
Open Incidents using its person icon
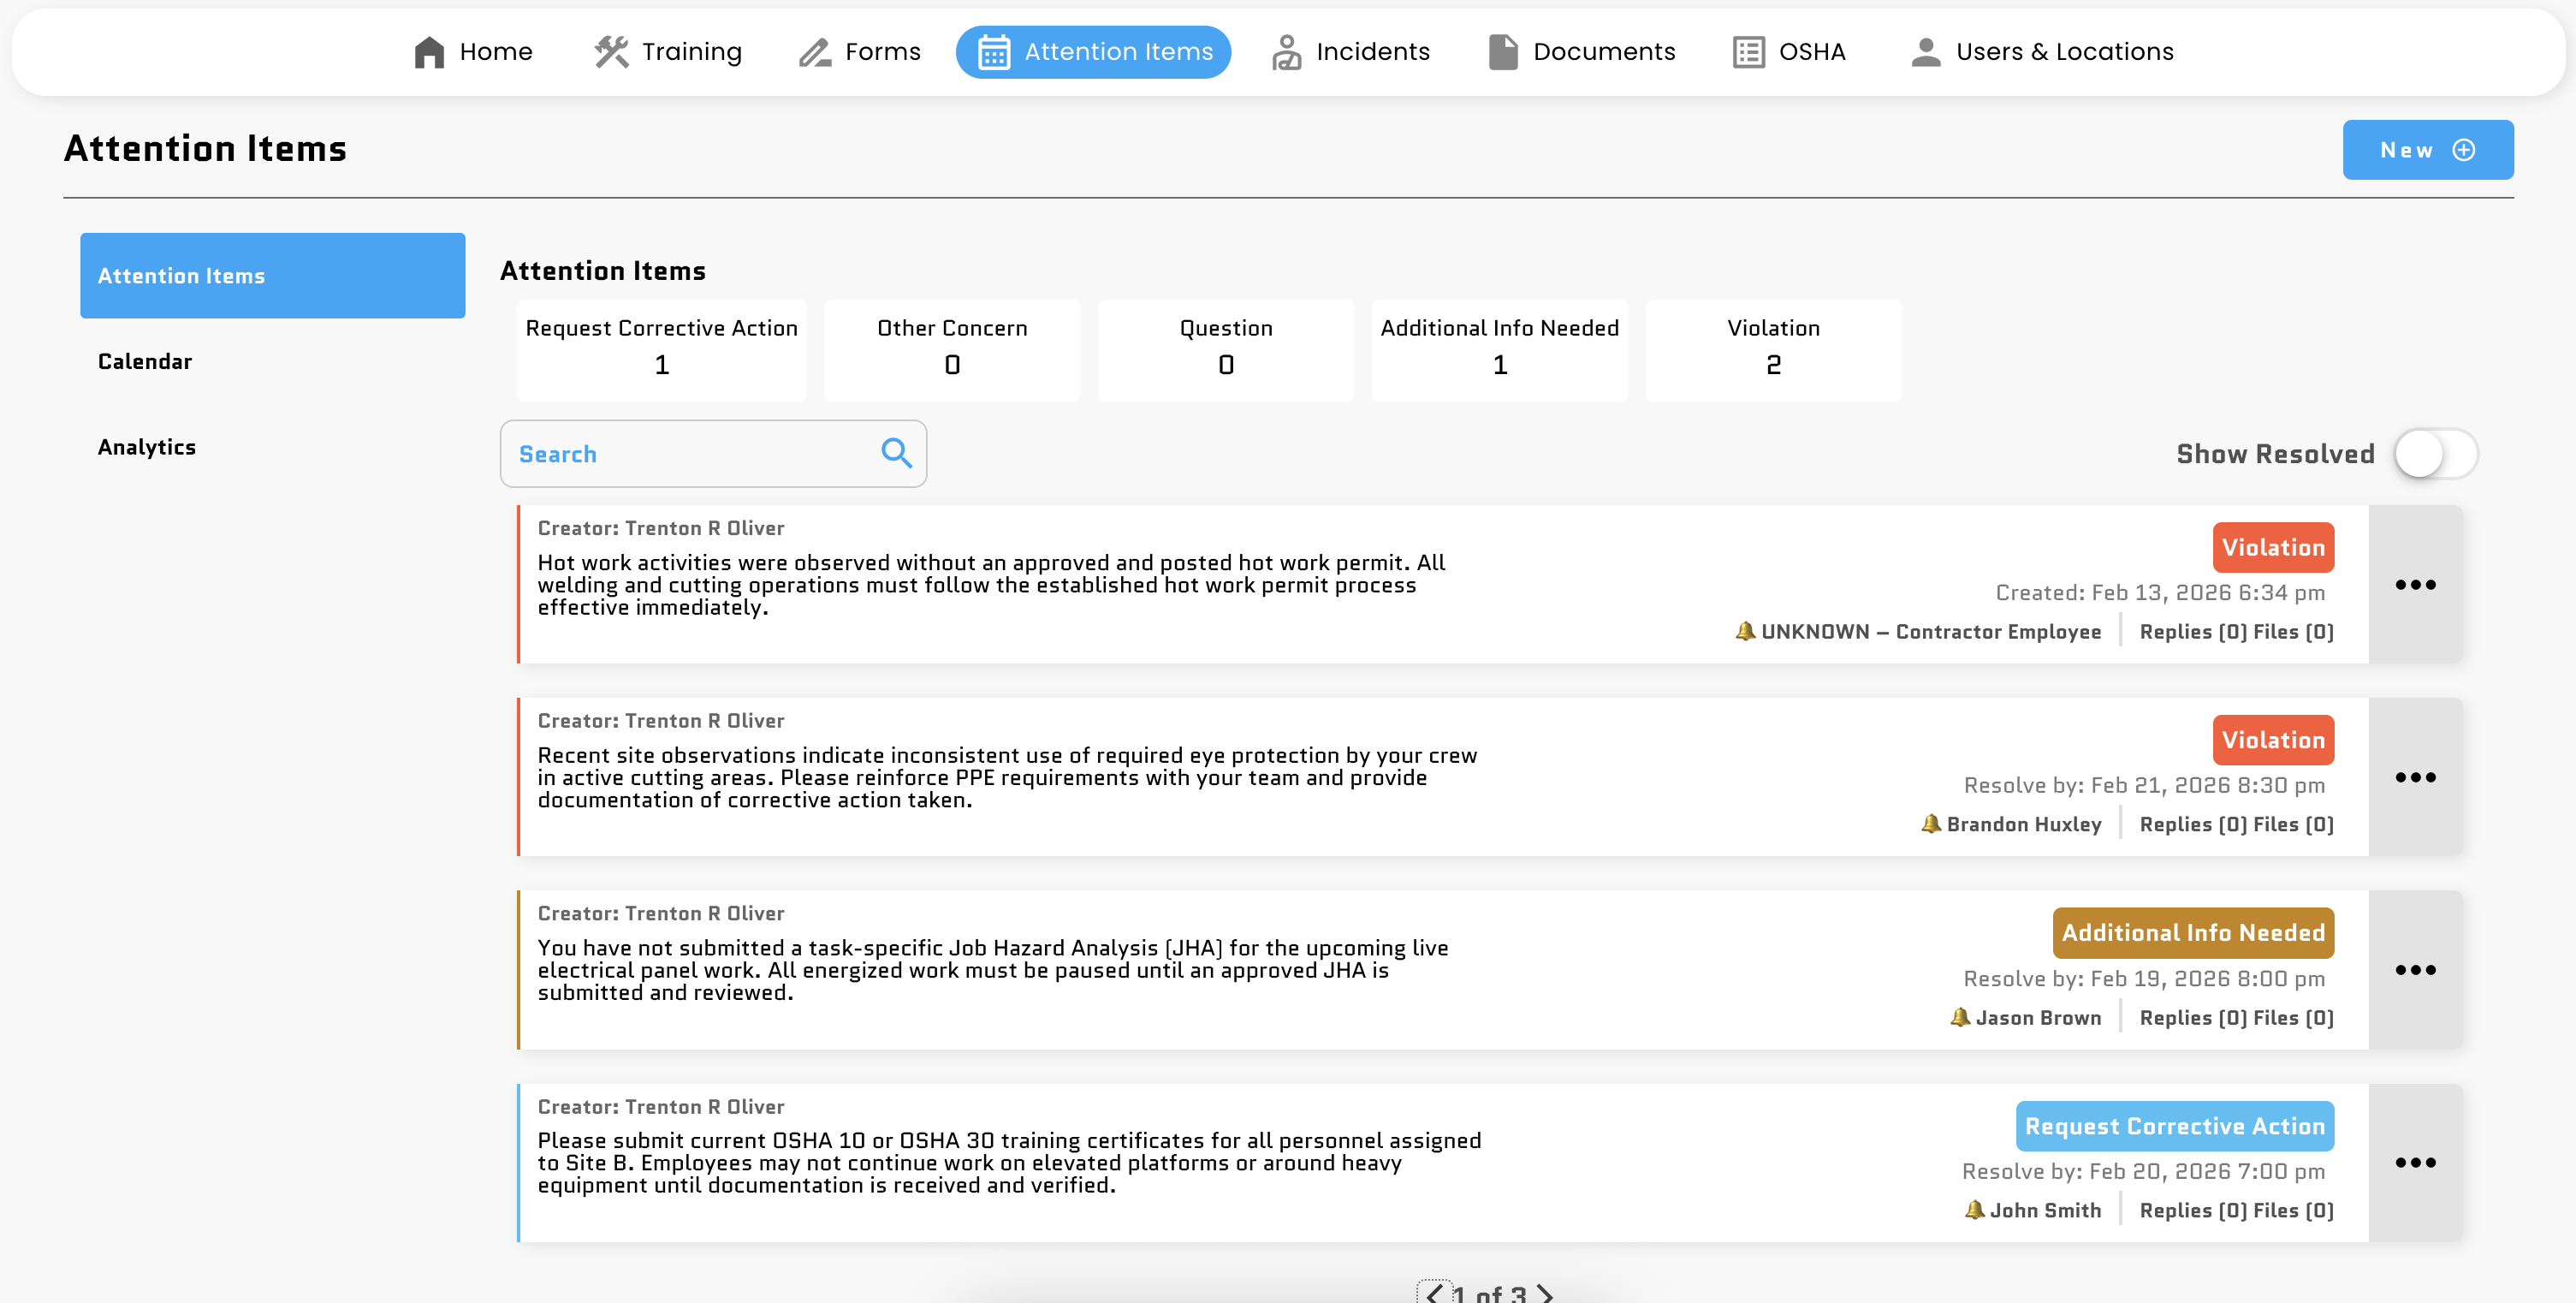1286,51
